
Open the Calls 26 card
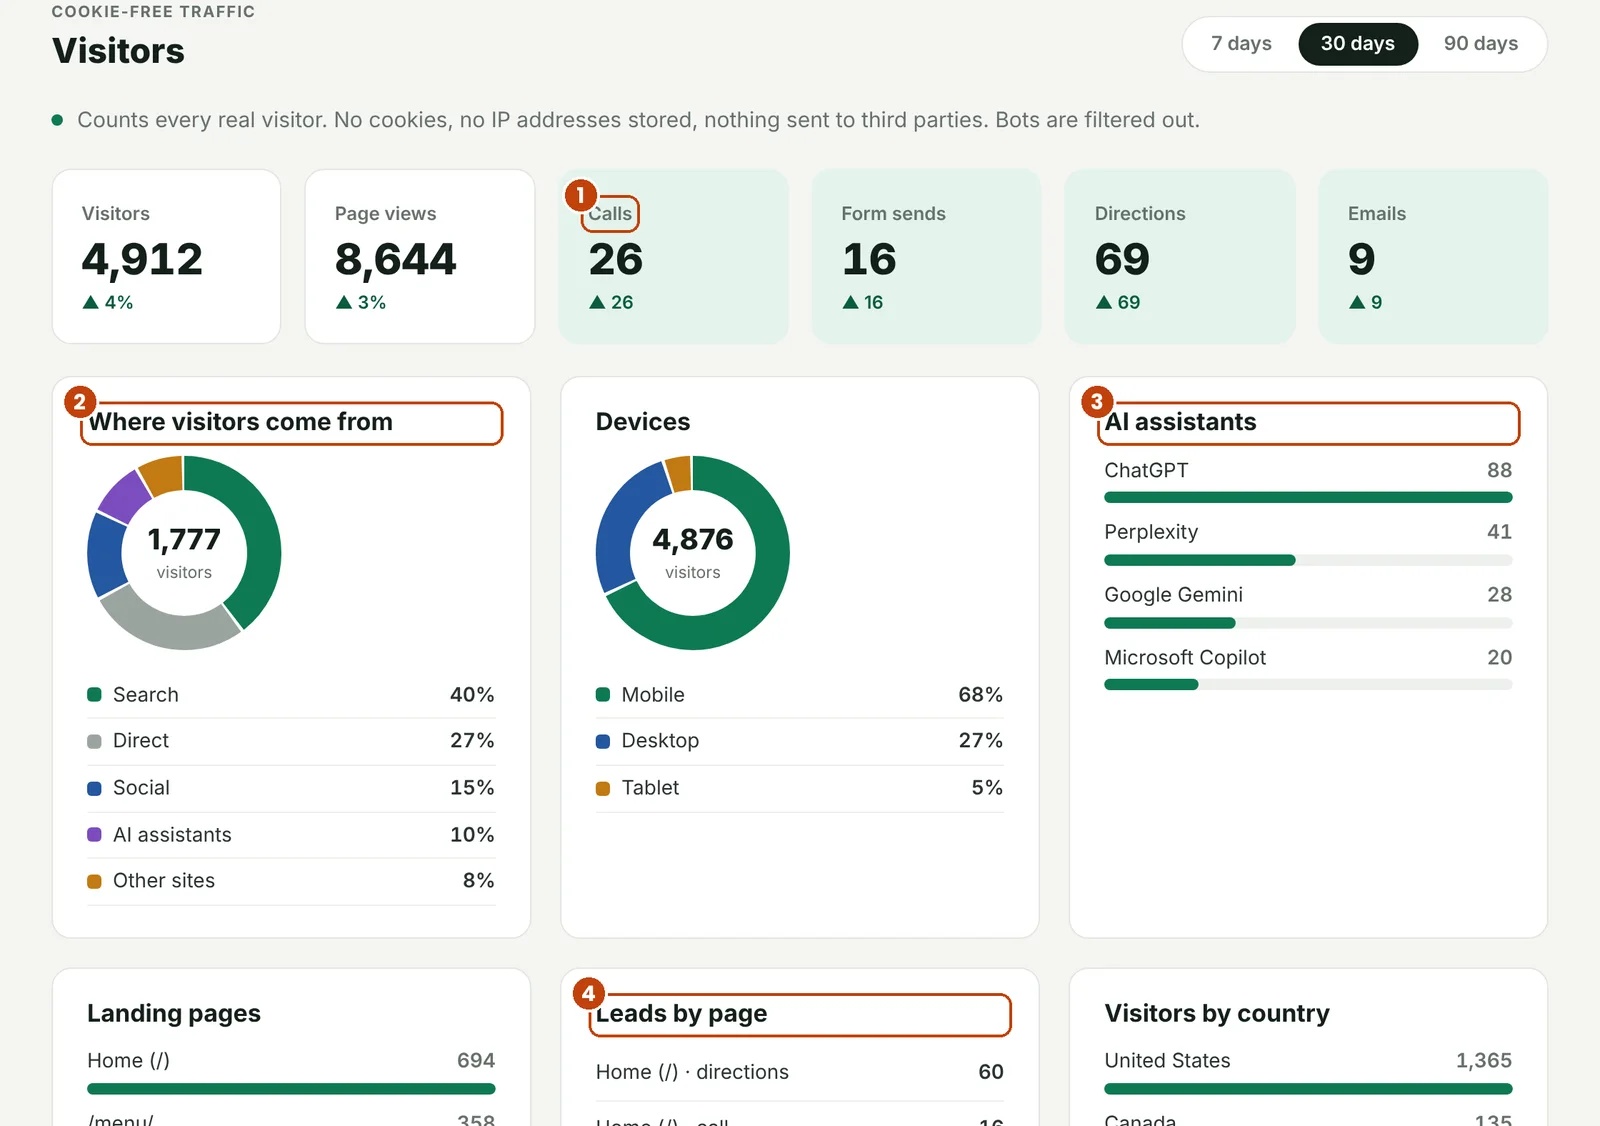click(x=673, y=256)
